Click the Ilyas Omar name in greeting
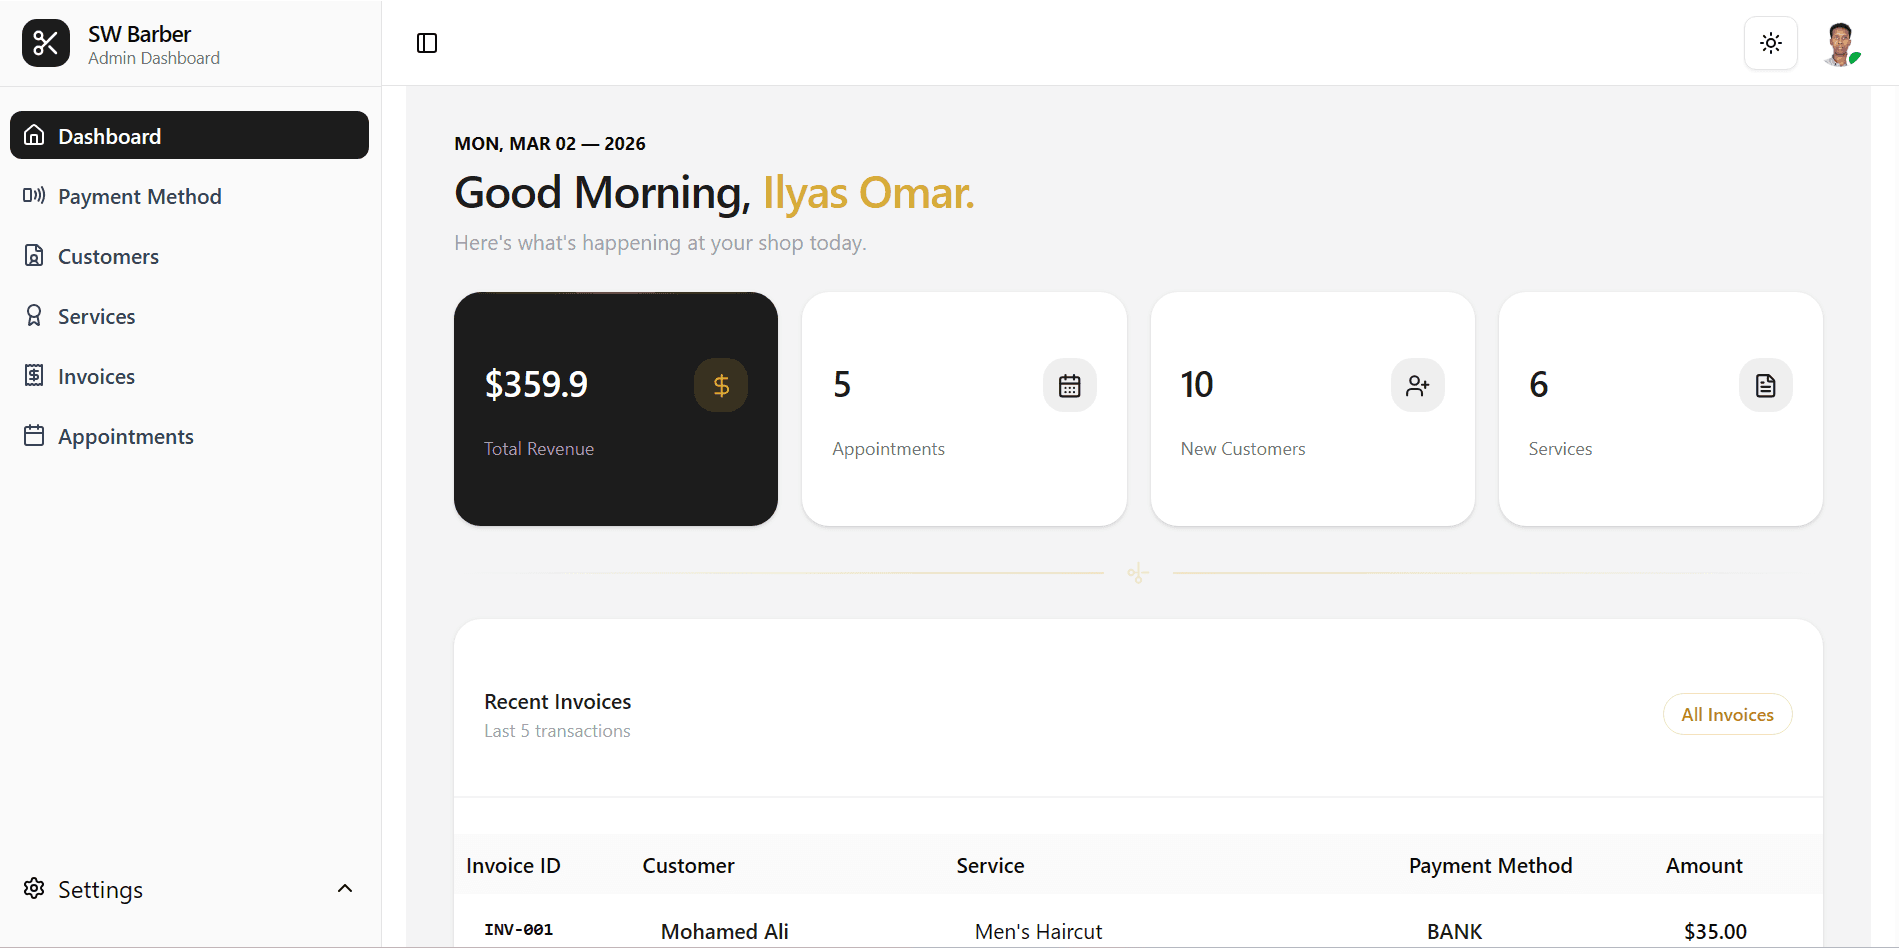Screen dimensions: 1899x948 868,193
